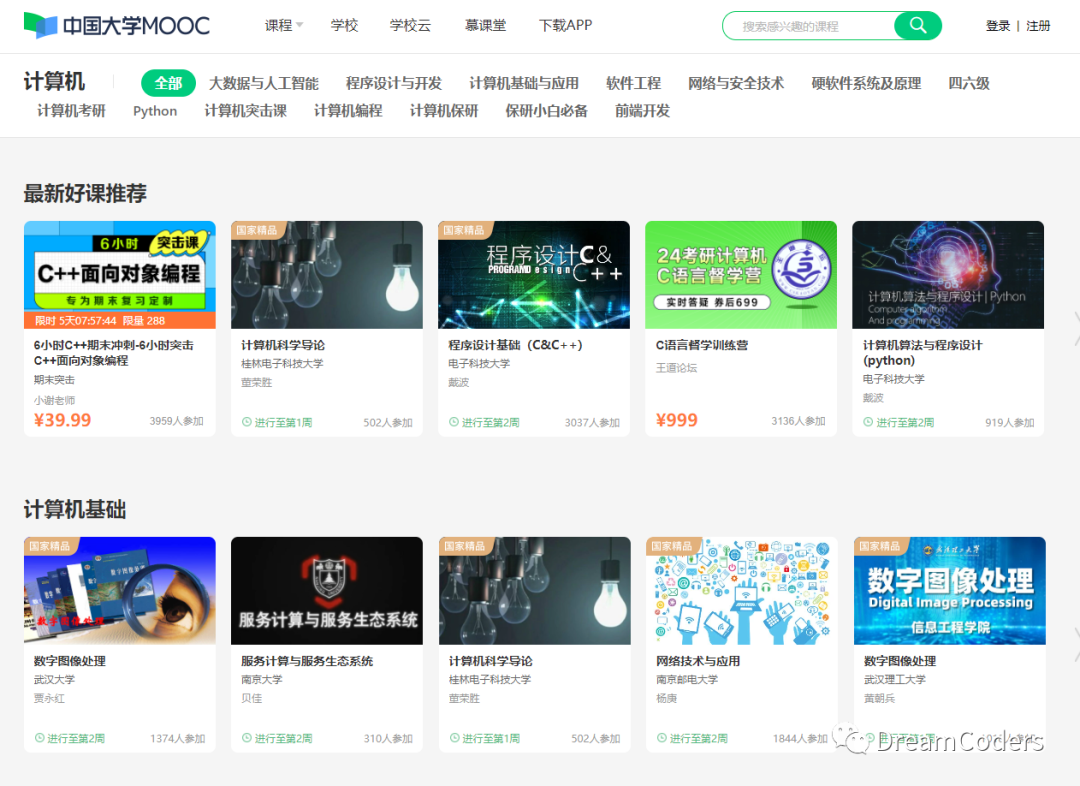
Task: Open the 程序设计C&C++ course thumbnail
Action: point(534,275)
